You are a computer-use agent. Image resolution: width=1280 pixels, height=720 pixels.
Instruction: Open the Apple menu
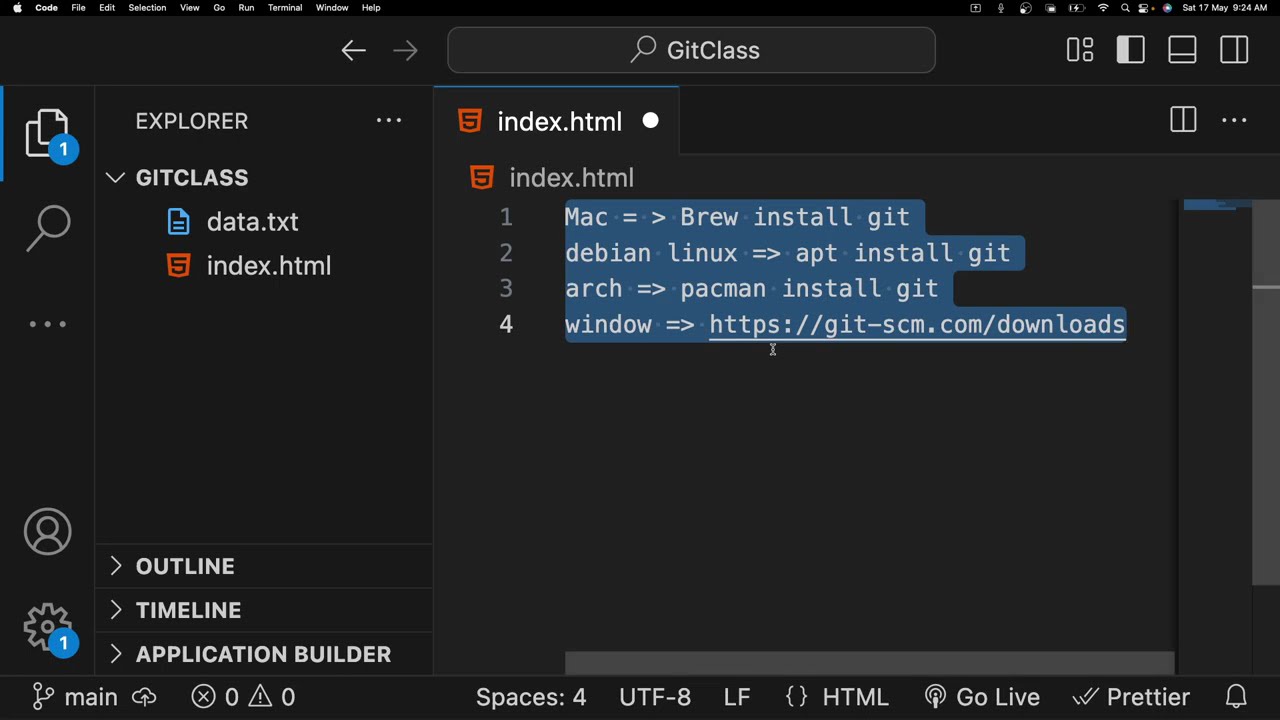coord(17,8)
